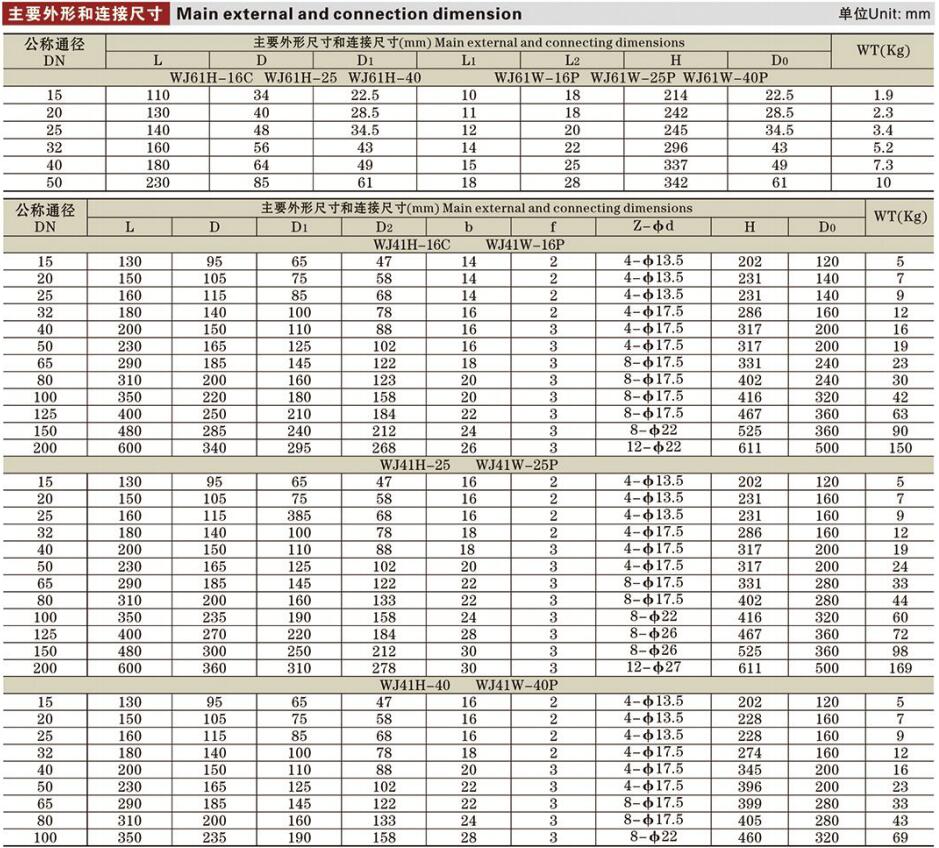This screenshot has width=939, height=848.
Task: Click the WJ41H-16C WJ41W-16P model row
Action: click(x=470, y=244)
